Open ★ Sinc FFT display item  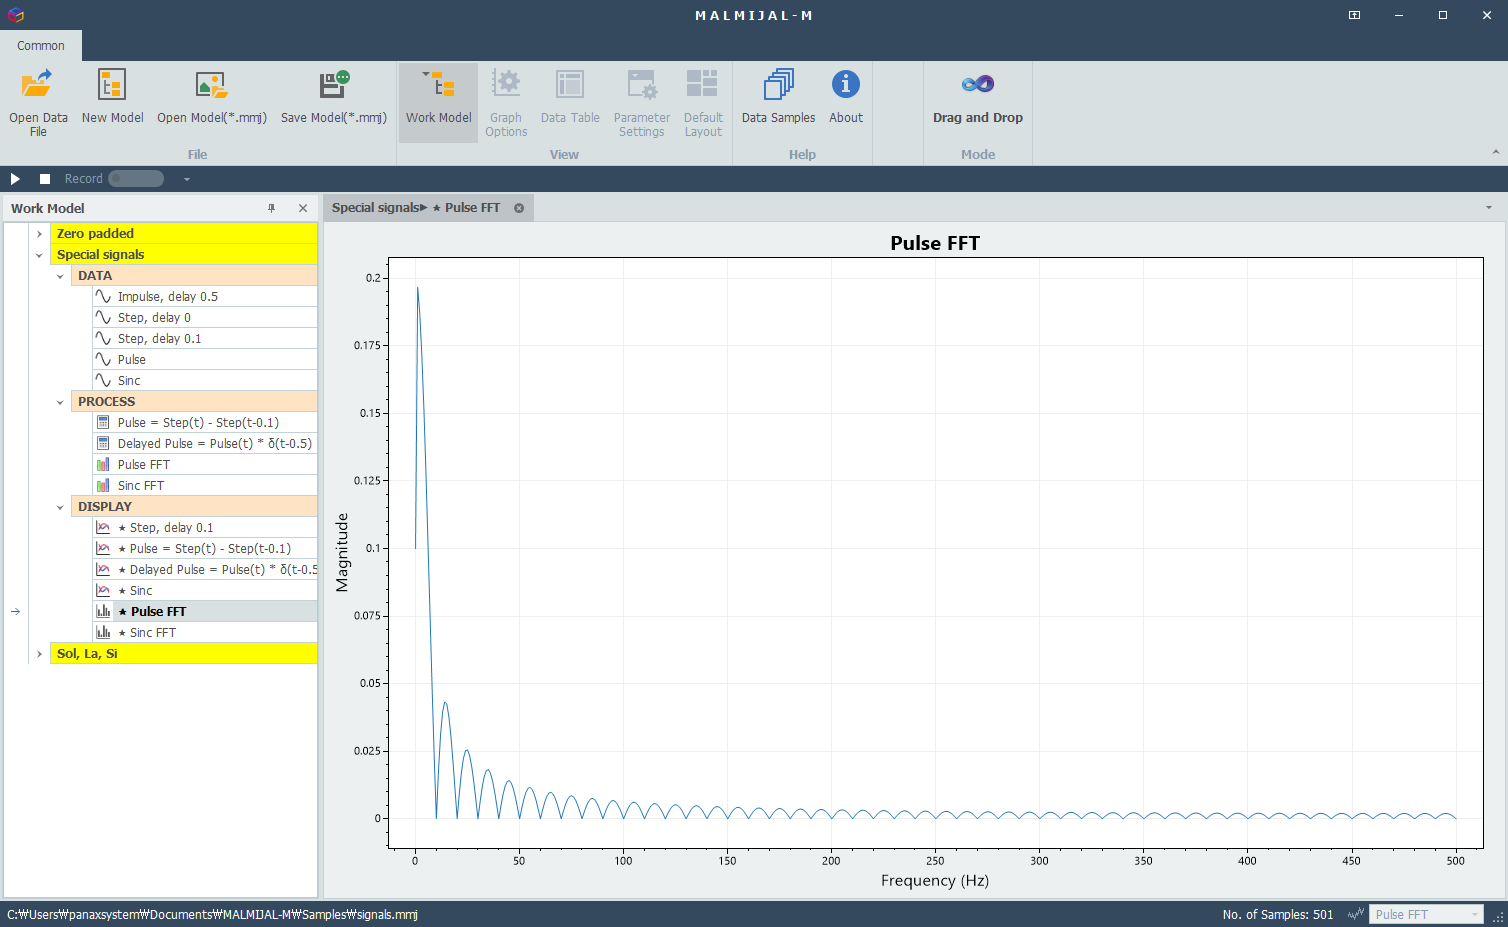[205, 633]
